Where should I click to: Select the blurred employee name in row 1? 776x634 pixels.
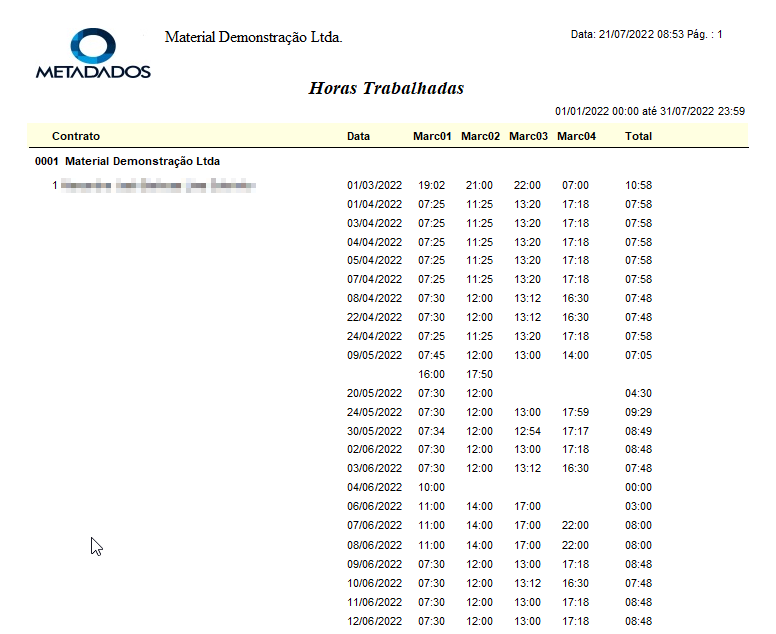(x=158, y=185)
